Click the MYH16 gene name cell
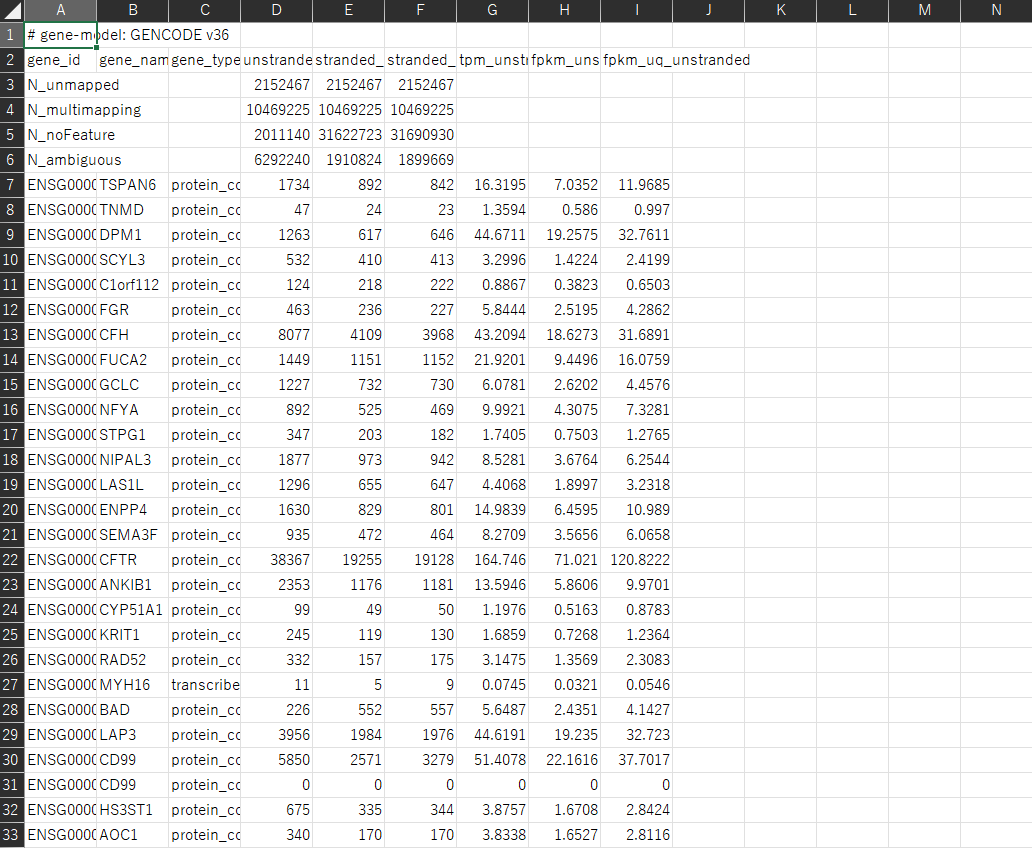Viewport: 1032px width, 848px height. click(x=132, y=685)
